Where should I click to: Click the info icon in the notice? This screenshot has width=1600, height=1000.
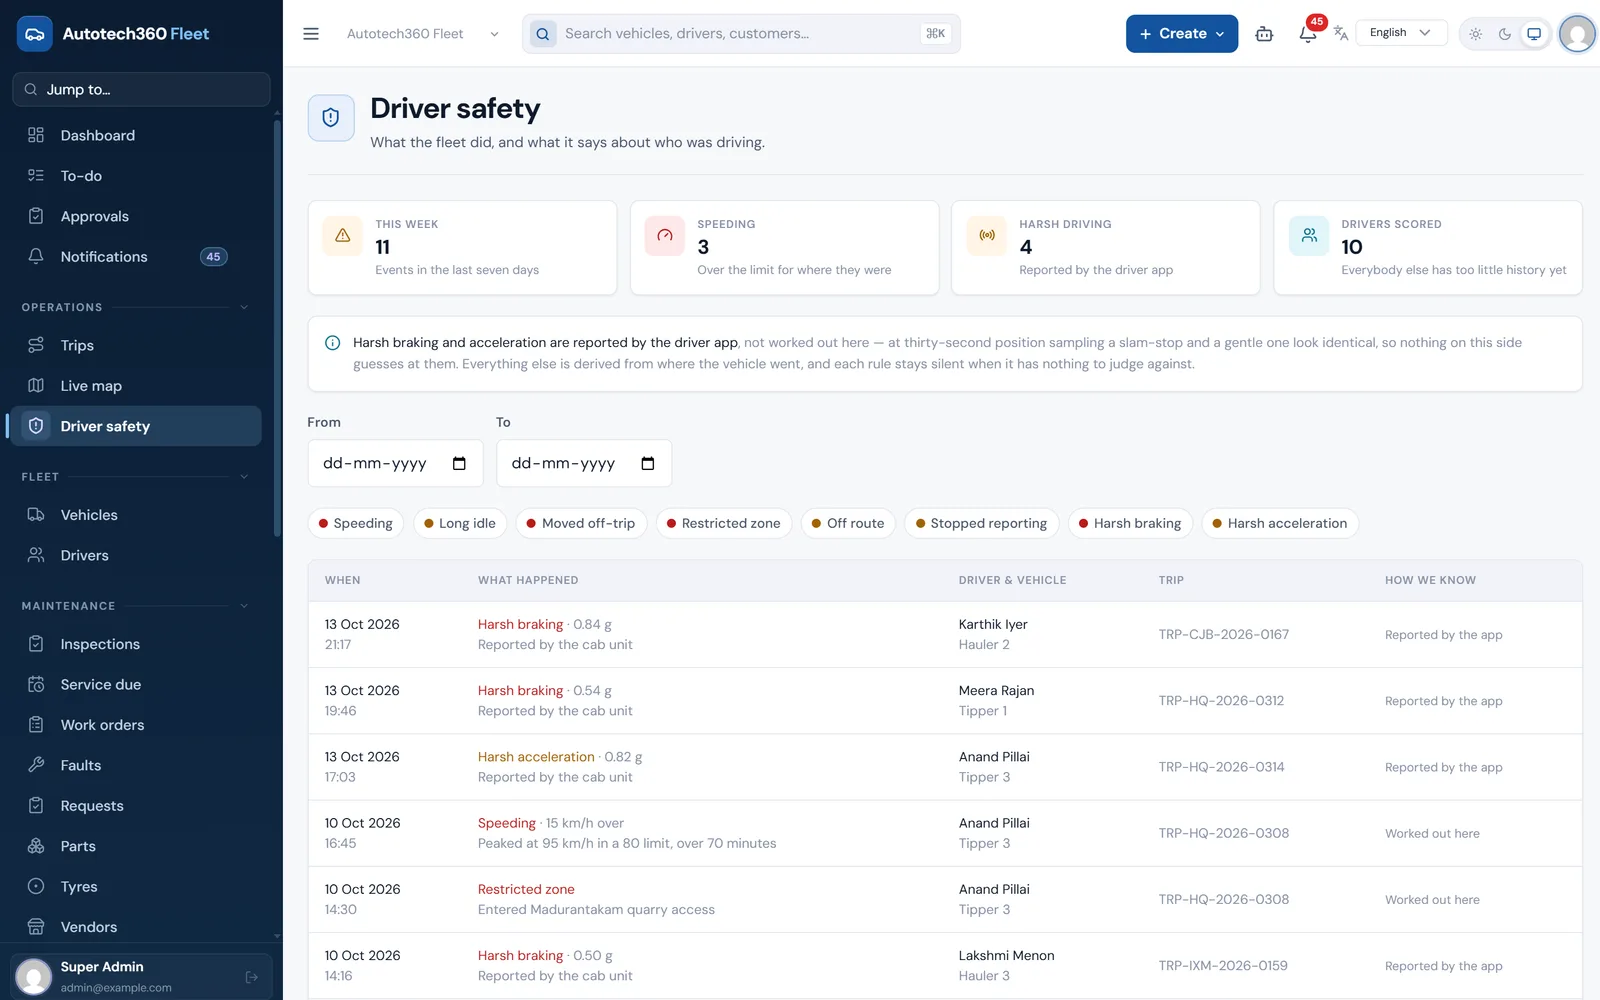tap(333, 343)
